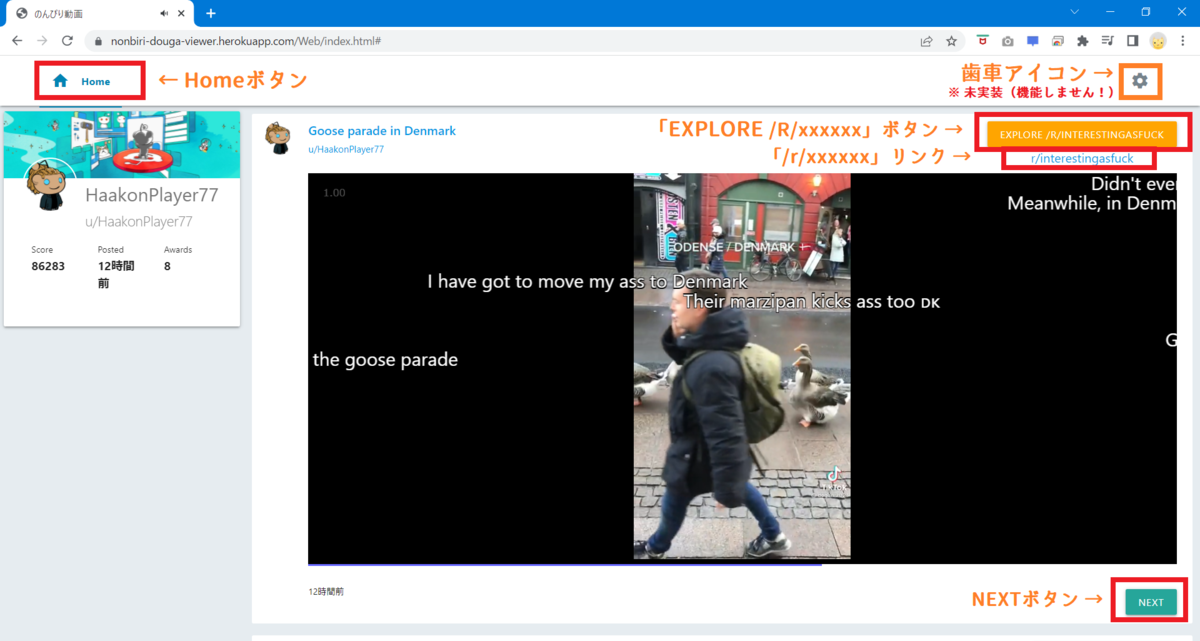Open post title Goose parade in Denmark
The height and width of the screenshot is (641, 1200).
pyautogui.click(x=382, y=131)
